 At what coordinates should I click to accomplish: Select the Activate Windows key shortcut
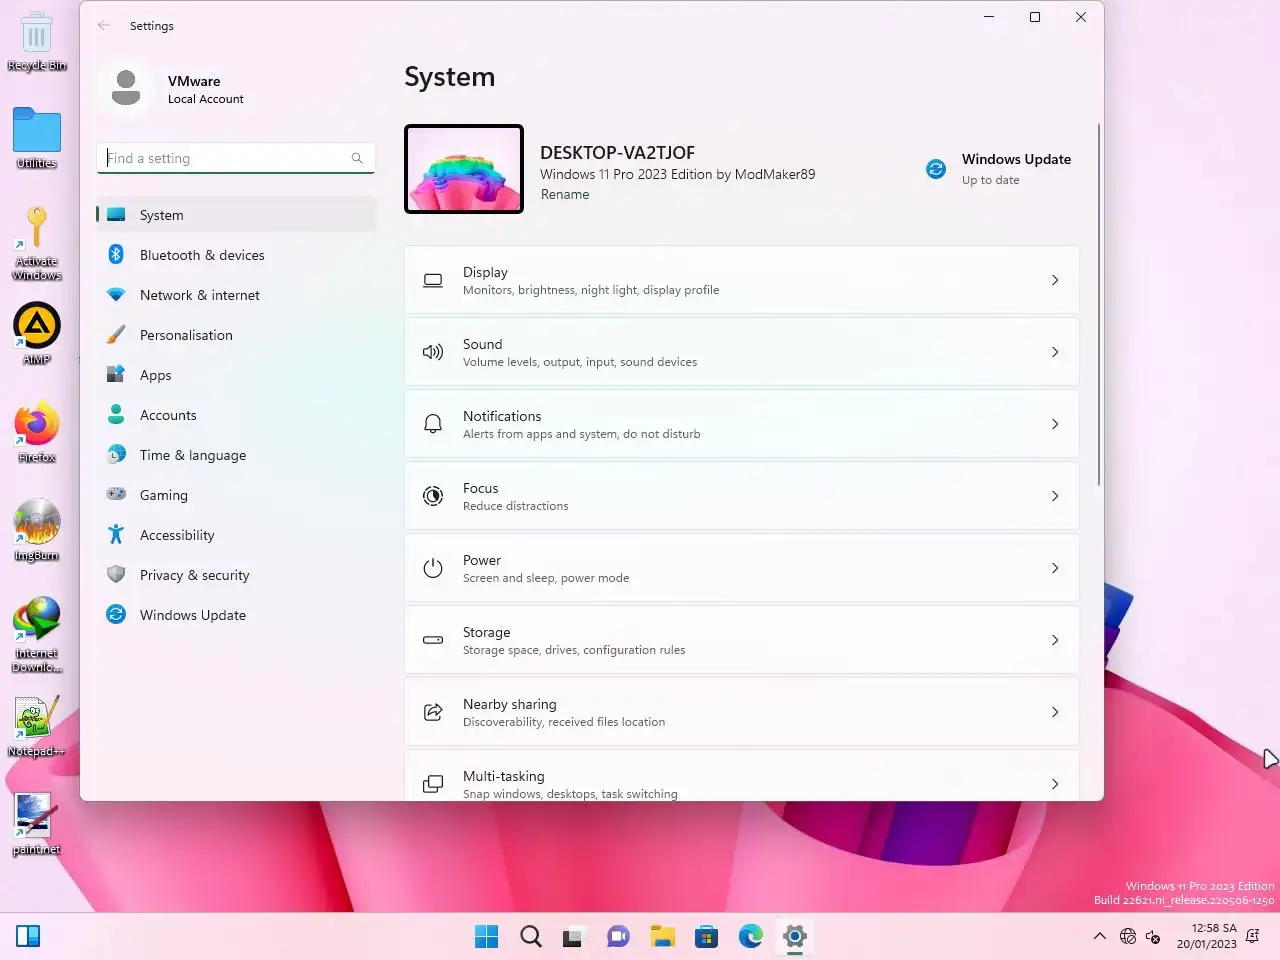(36, 243)
